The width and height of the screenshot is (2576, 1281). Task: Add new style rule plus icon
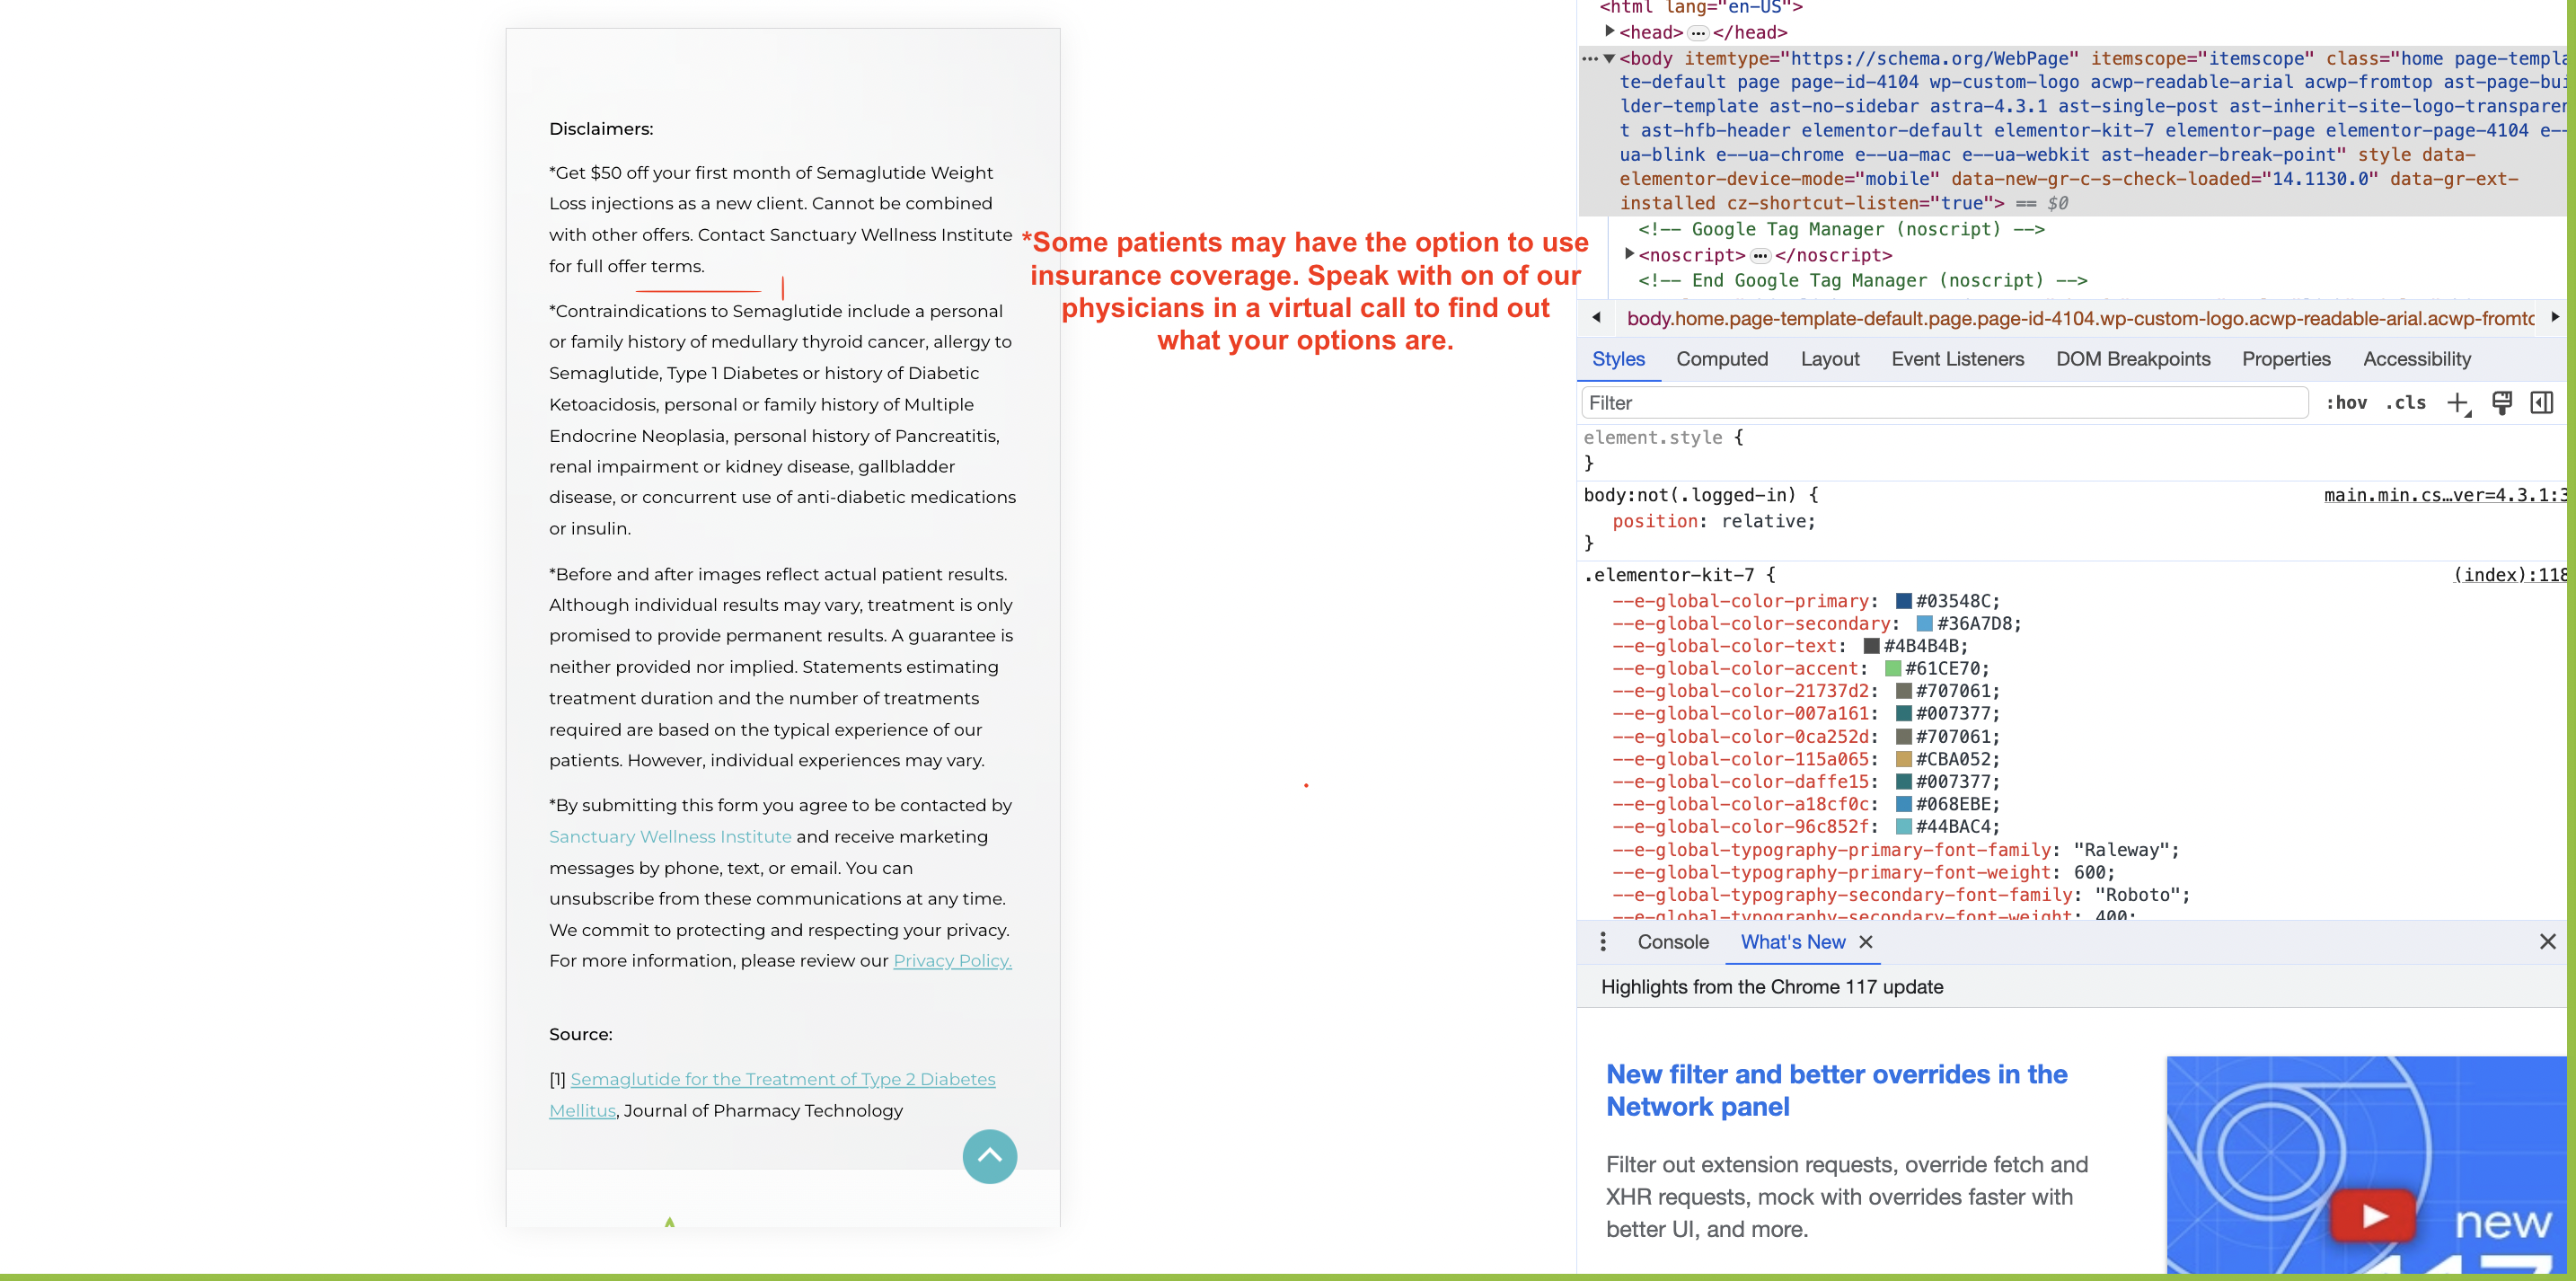tap(2458, 403)
